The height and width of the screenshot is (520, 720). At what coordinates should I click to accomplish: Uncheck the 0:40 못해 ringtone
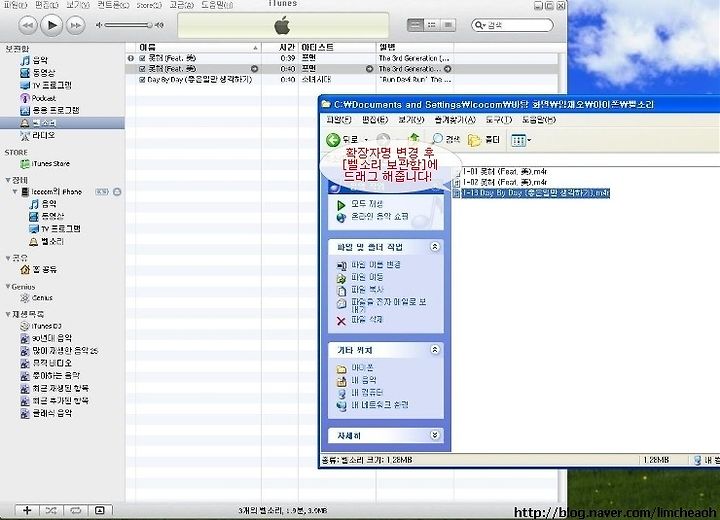pos(142,69)
